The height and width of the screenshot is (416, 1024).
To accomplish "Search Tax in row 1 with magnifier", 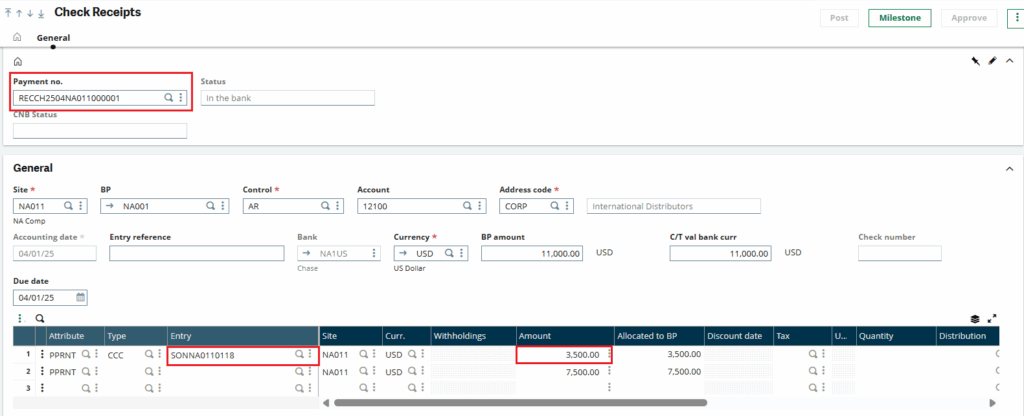I will click(x=813, y=354).
